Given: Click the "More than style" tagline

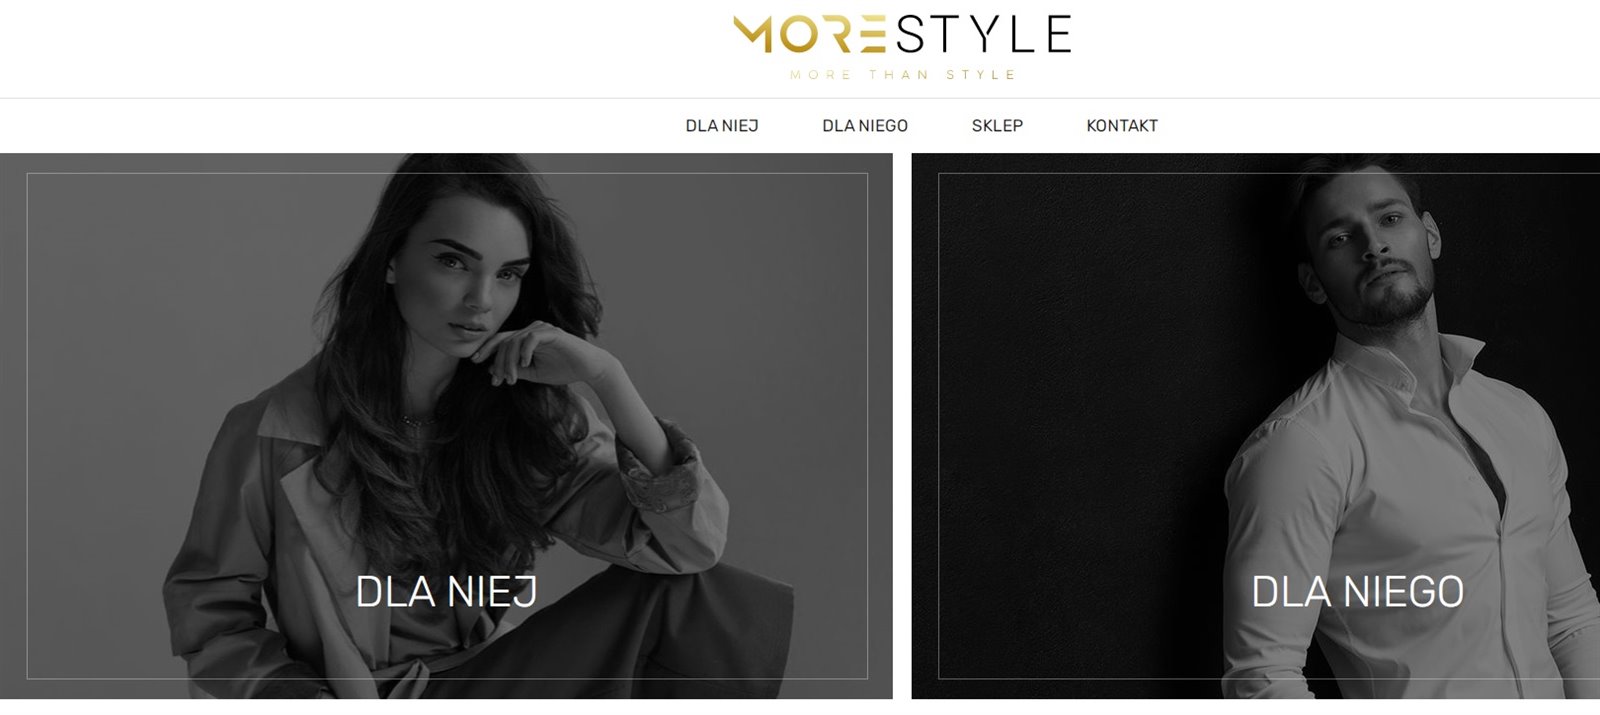Looking at the screenshot, I should tap(902, 75).
